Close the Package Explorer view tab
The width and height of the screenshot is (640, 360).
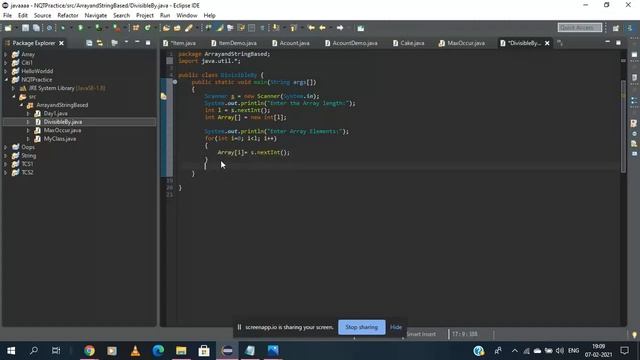tap(61, 43)
